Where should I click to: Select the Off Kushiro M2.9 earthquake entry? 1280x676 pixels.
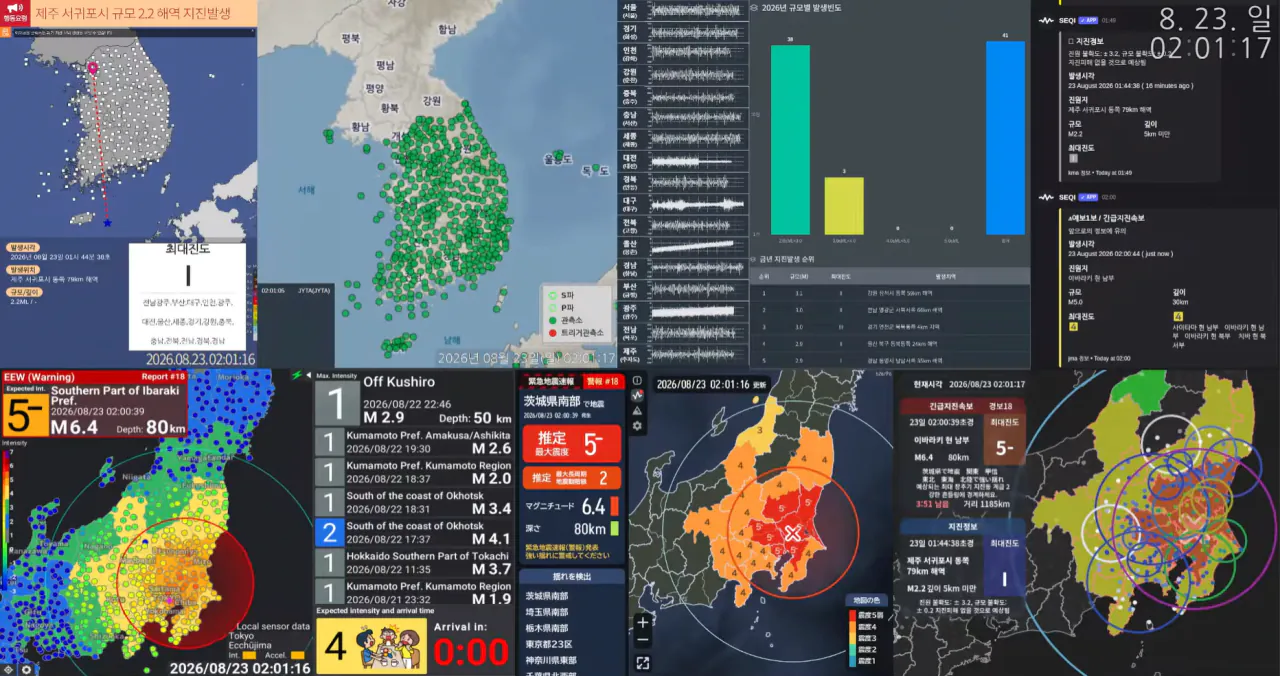click(x=414, y=398)
